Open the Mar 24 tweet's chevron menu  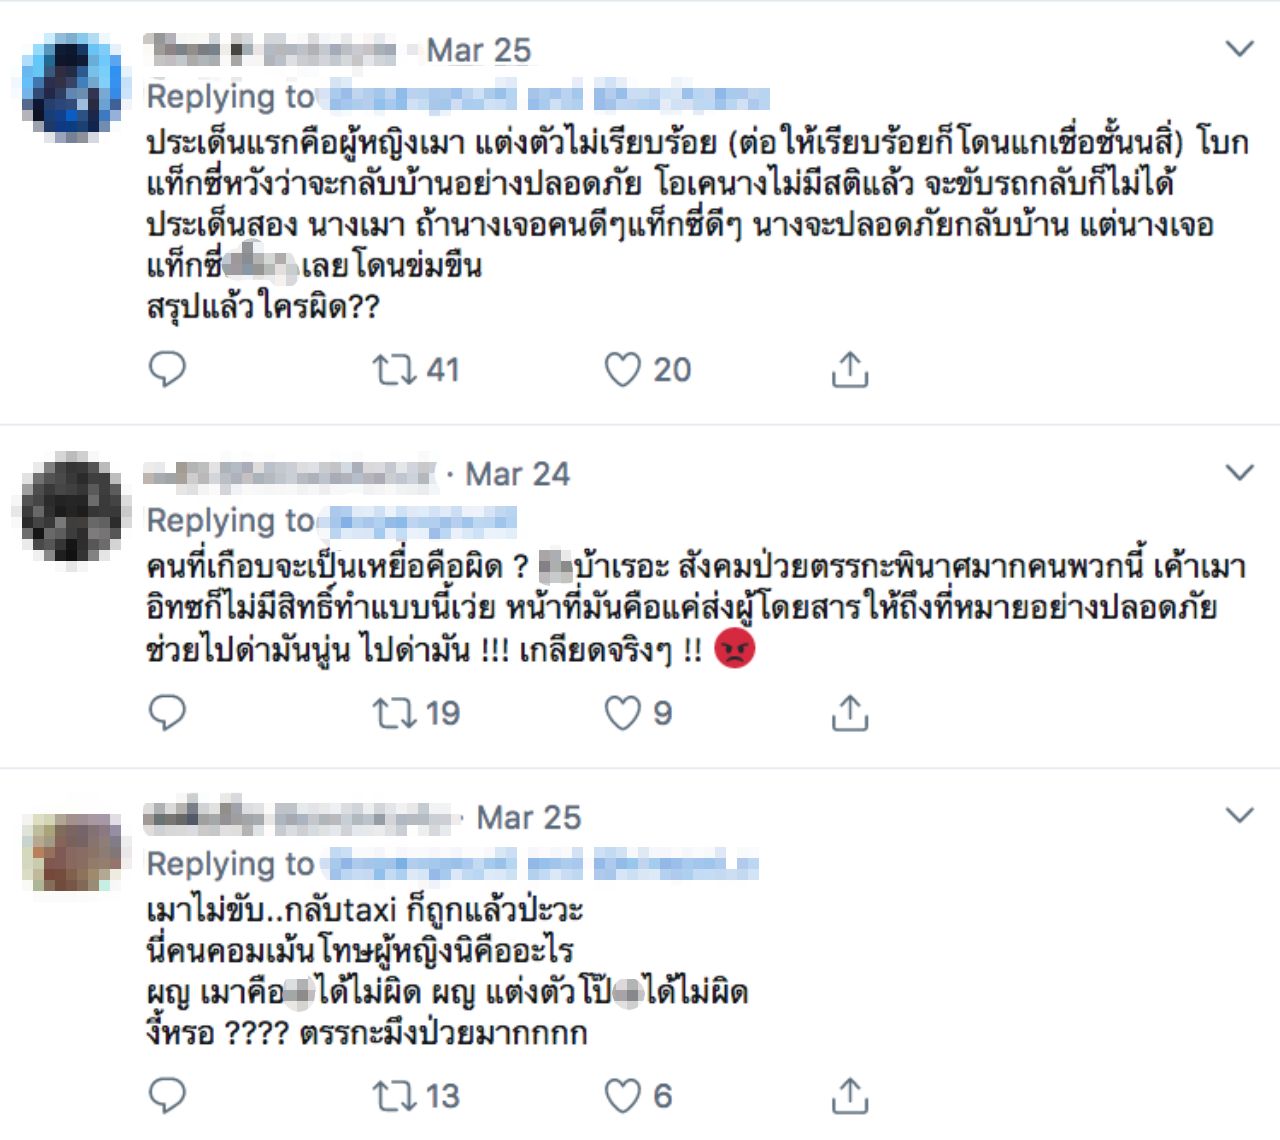pyautogui.click(x=1239, y=472)
